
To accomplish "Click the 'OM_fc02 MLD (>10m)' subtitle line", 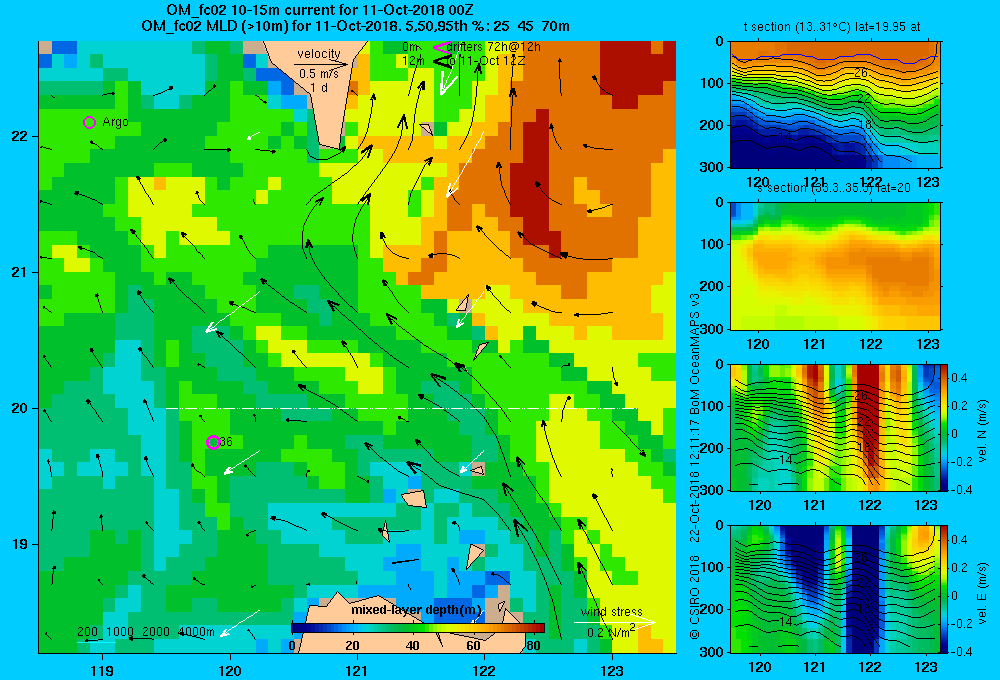I will (x=355, y=26).
